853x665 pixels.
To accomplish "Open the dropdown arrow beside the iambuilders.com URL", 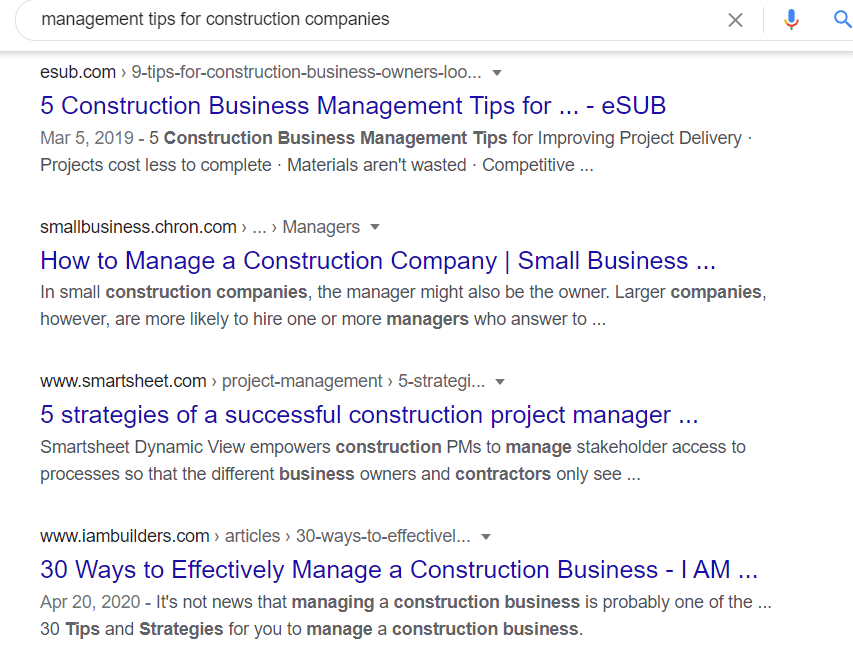I will coord(485,536).
